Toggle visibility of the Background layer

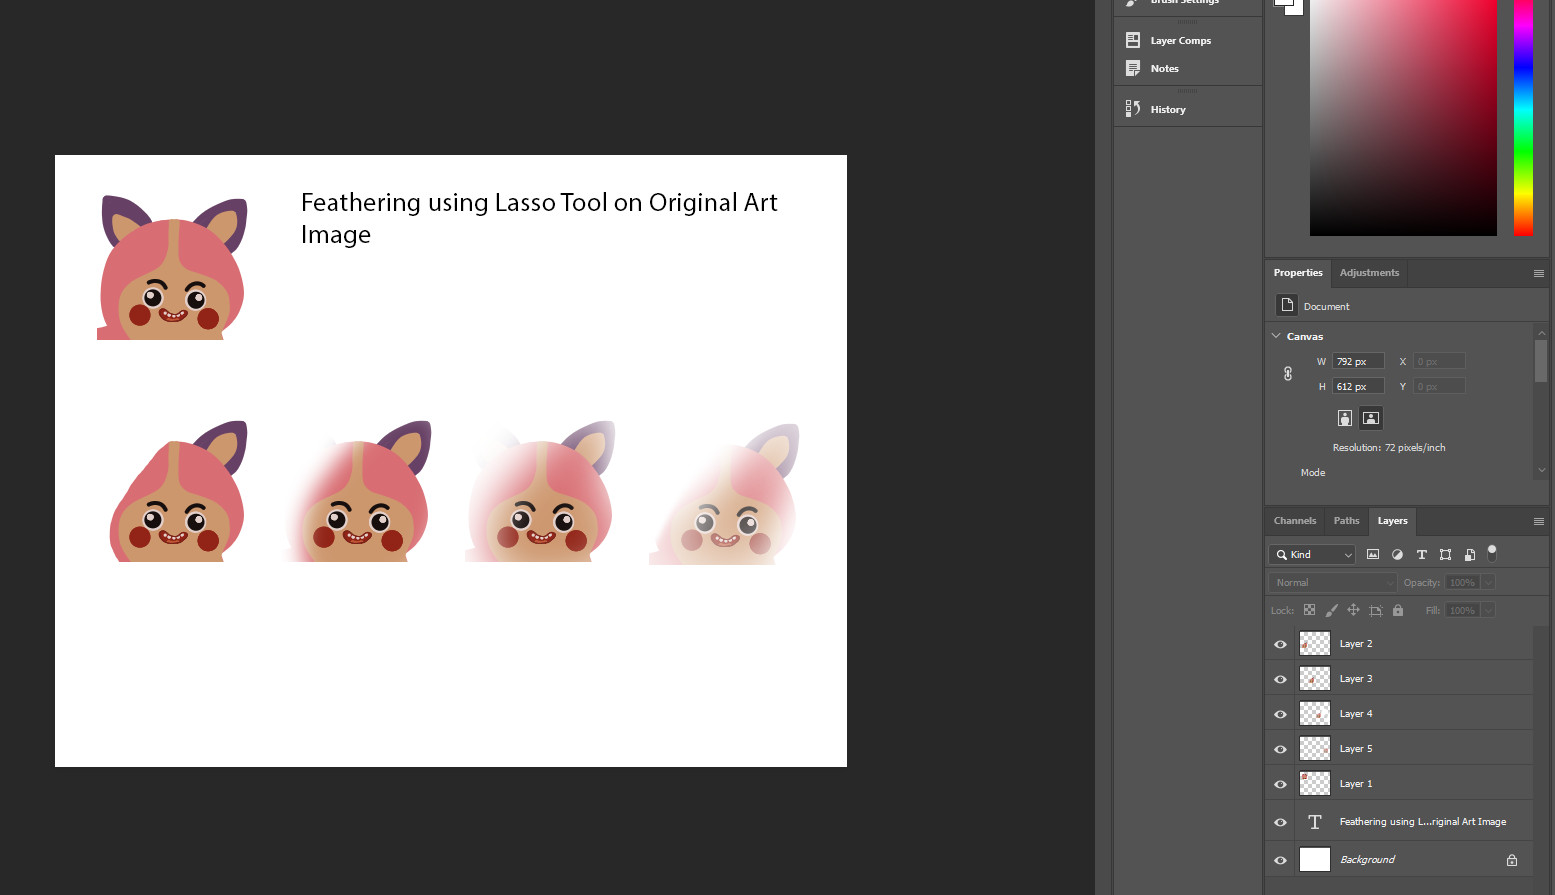(x=1280, y=860)
